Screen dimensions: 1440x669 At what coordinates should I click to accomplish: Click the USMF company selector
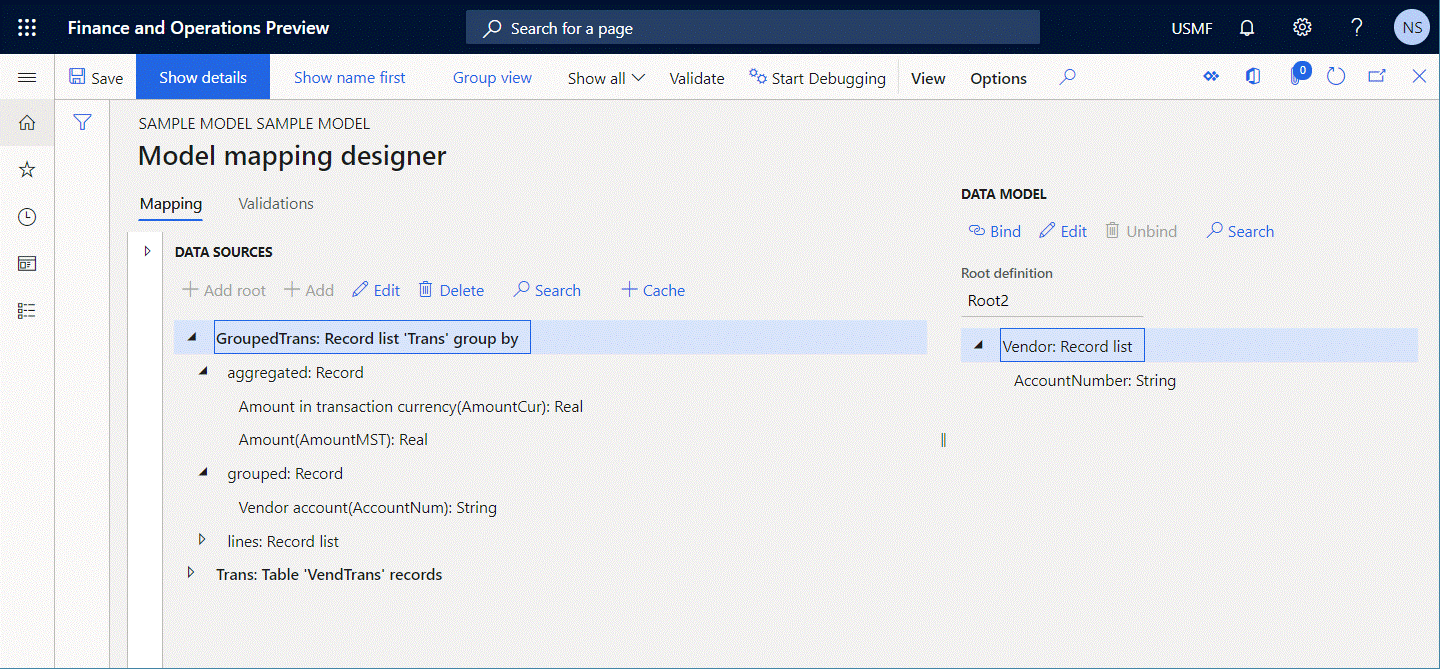click(1192, 28)
